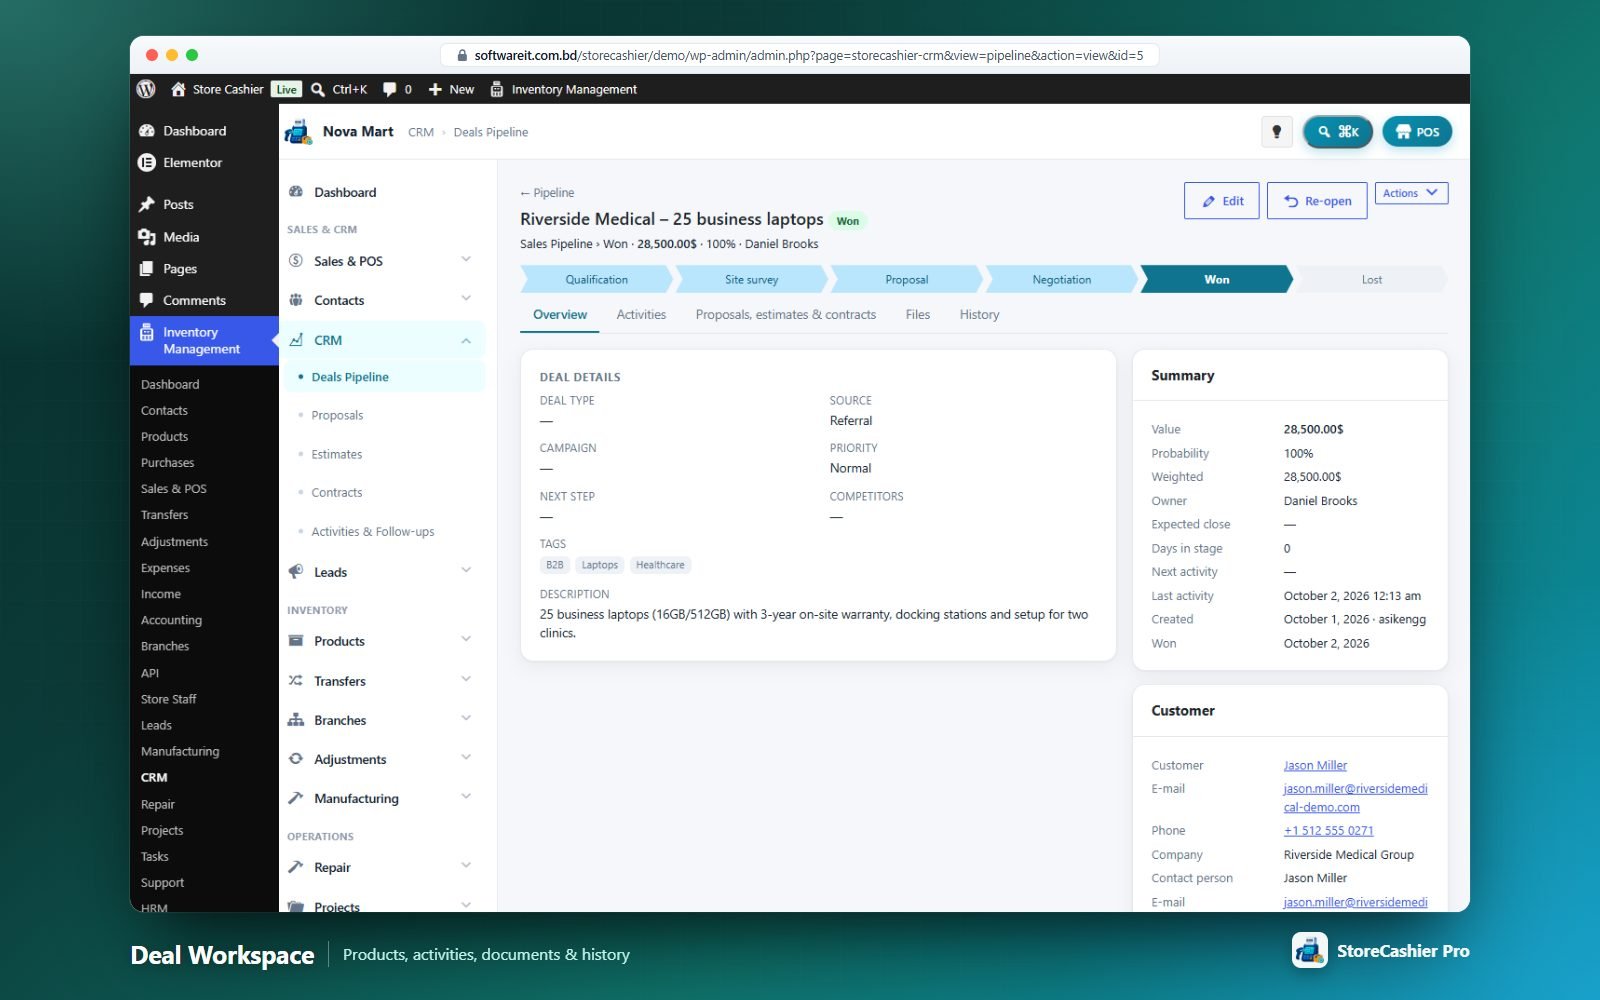Image resolution: width=1600 pixels, height=1000 pixels.
Task: Click the Media library sidebar icon
Action: tap(147, 237)
